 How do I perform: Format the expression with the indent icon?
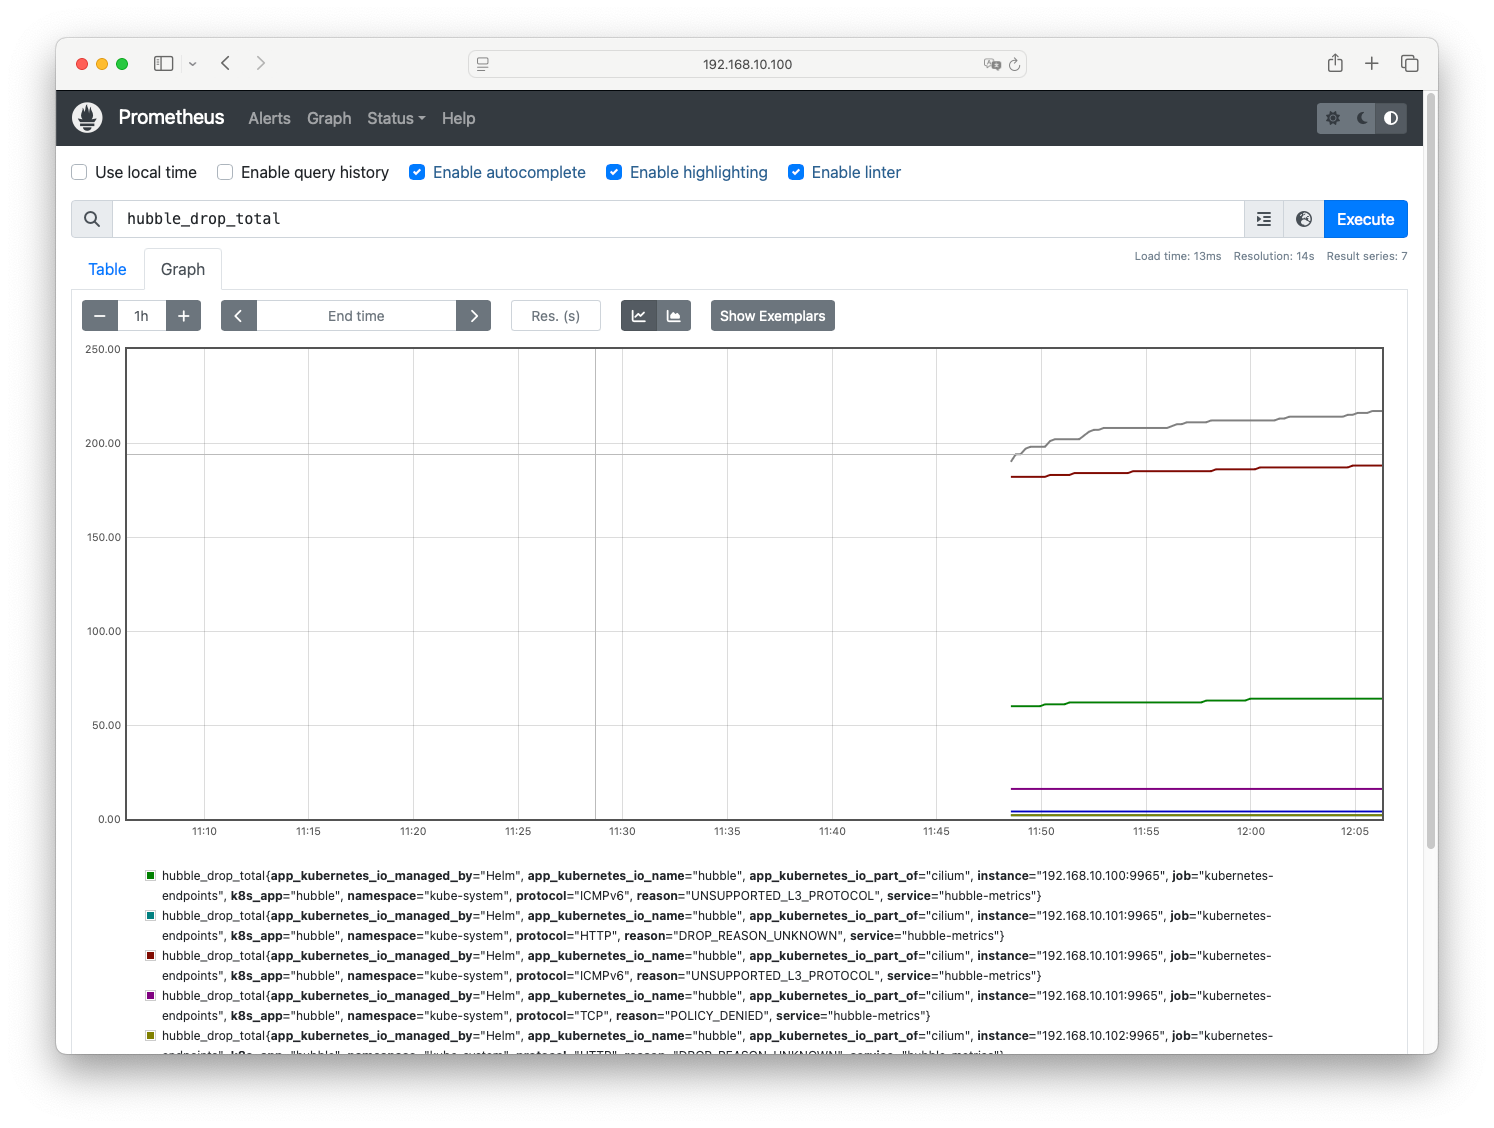[x=1264, y=219]
